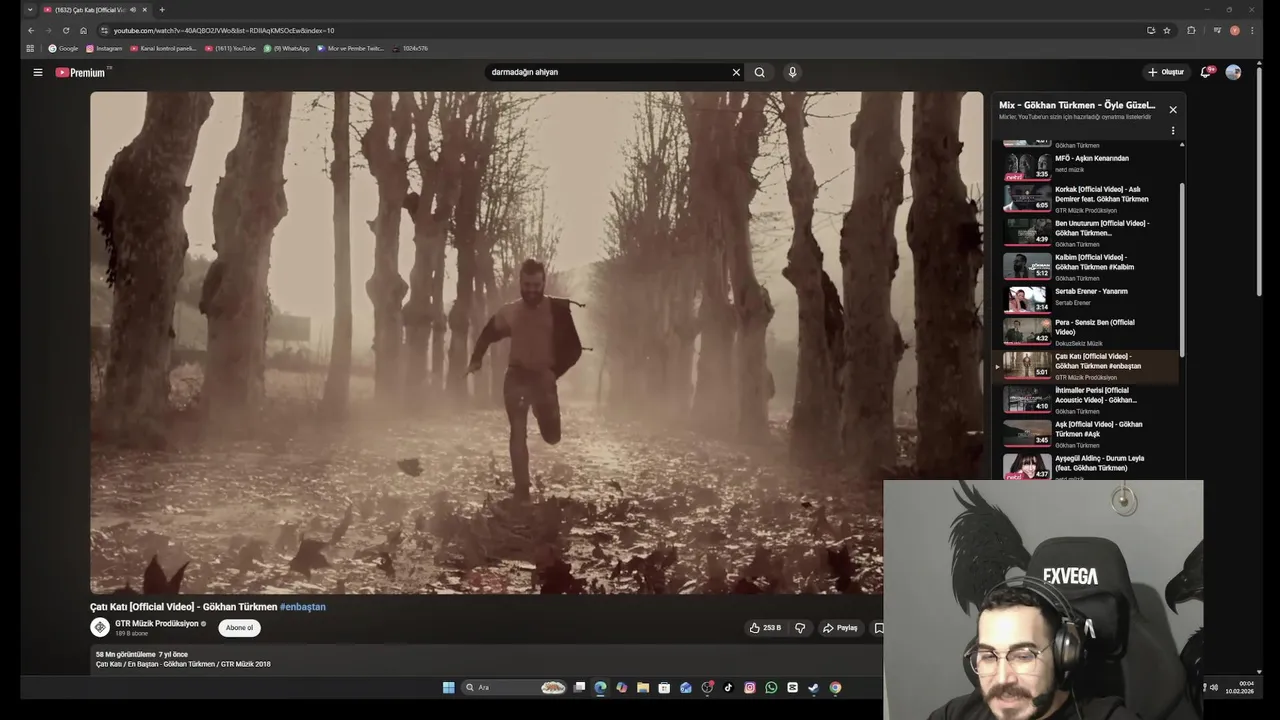Play İhtimaller Perisi acoustic video
Image resolution: width=1280 pixels, height=720 pixels.
(x=1090, y=399)
